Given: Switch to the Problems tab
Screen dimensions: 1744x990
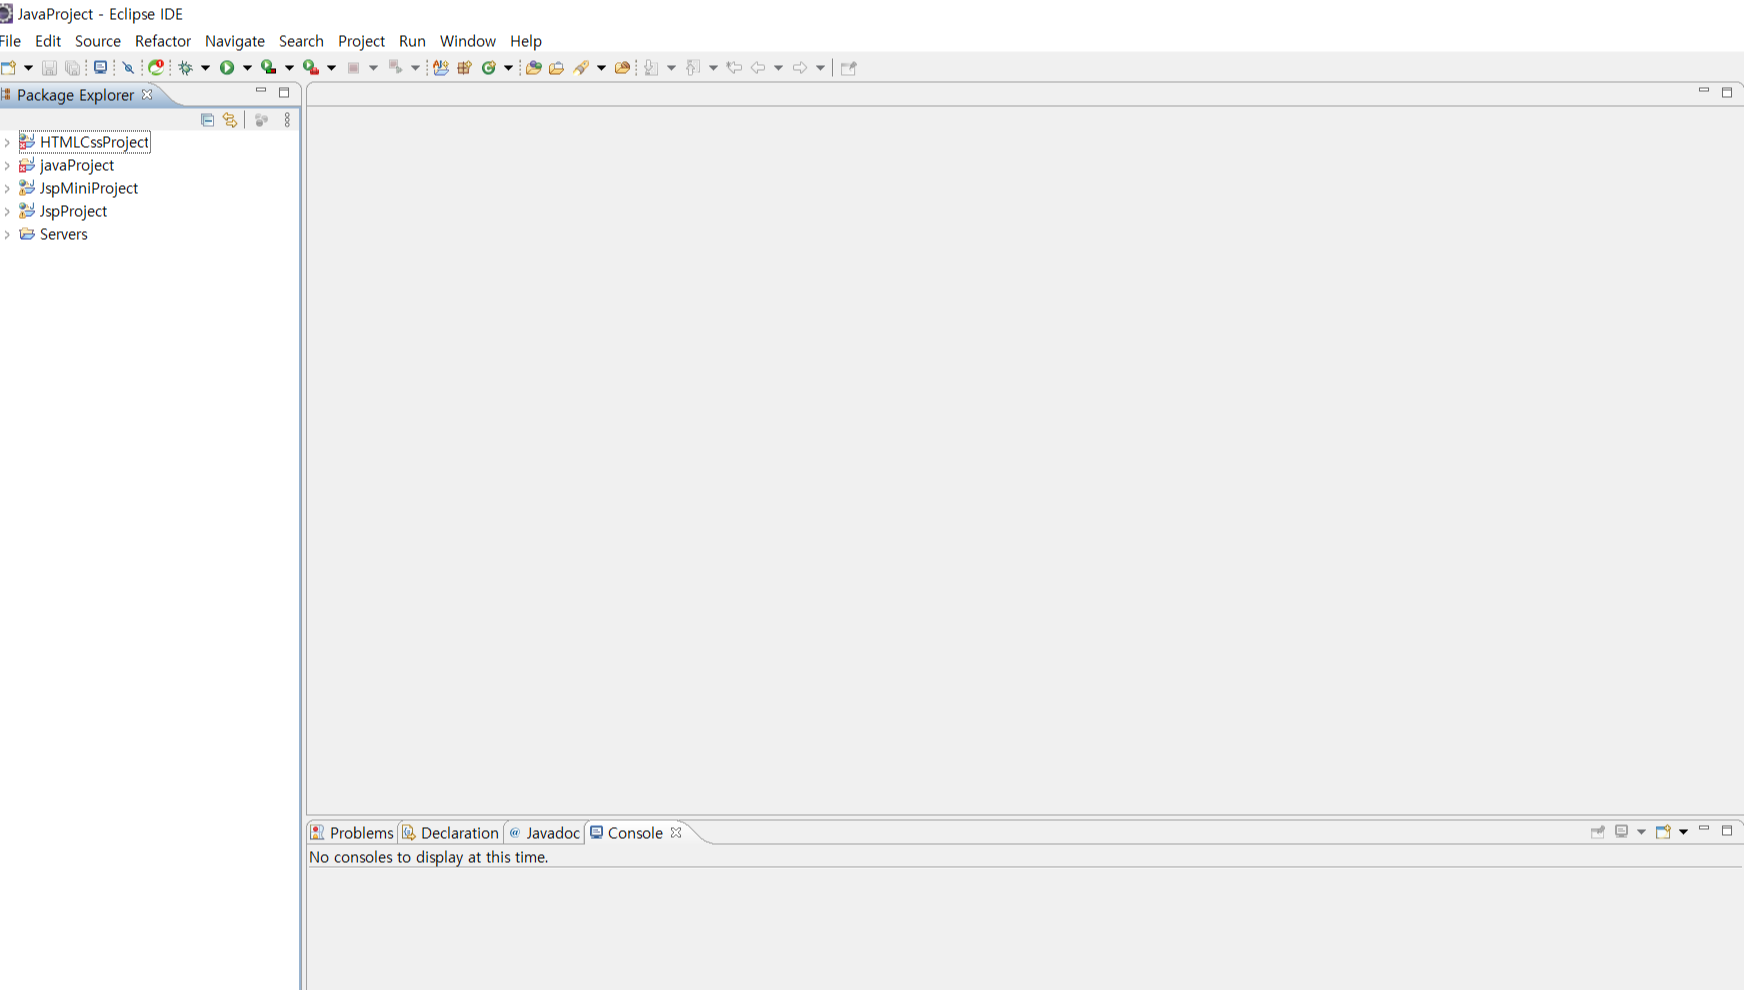Looking at the screenshot, I should 352,833.
